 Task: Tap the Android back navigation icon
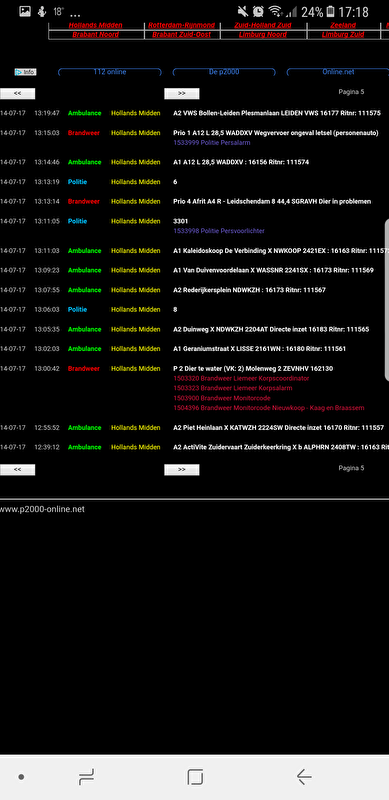coord(304,777)
